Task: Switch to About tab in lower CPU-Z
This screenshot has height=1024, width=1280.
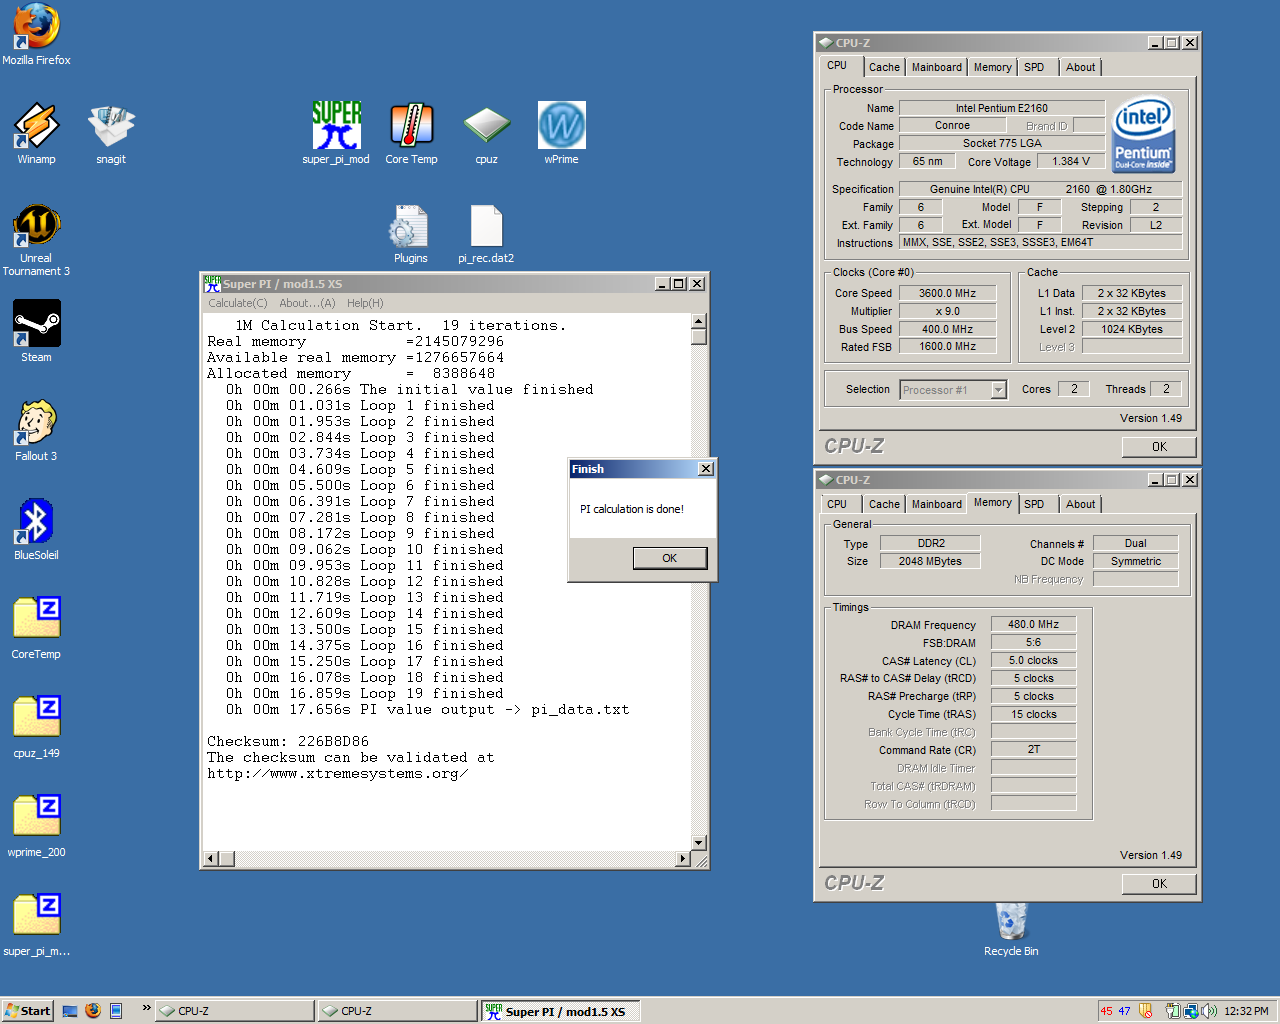Action: pyautogui.click(x=1080, y=504)
